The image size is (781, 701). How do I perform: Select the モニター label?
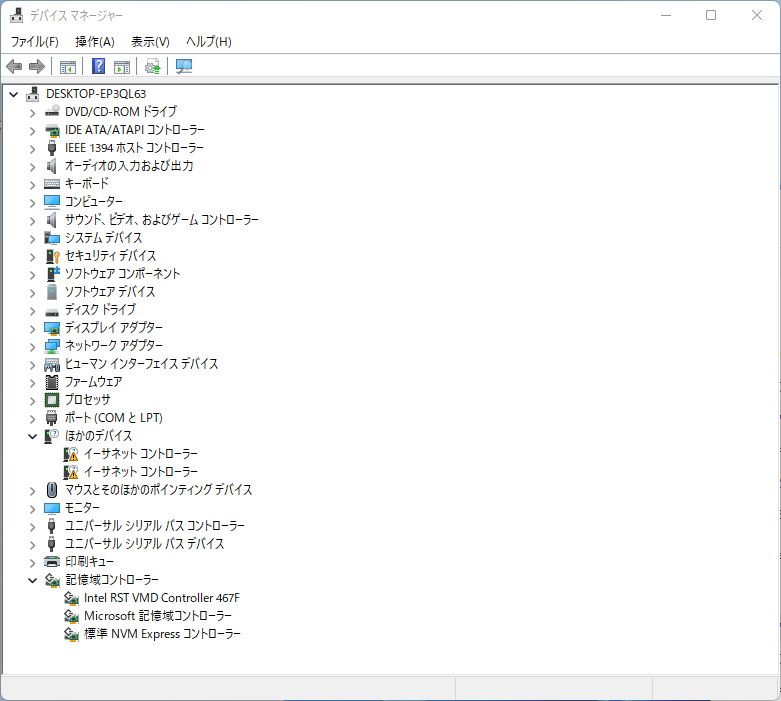coord(82,508)
